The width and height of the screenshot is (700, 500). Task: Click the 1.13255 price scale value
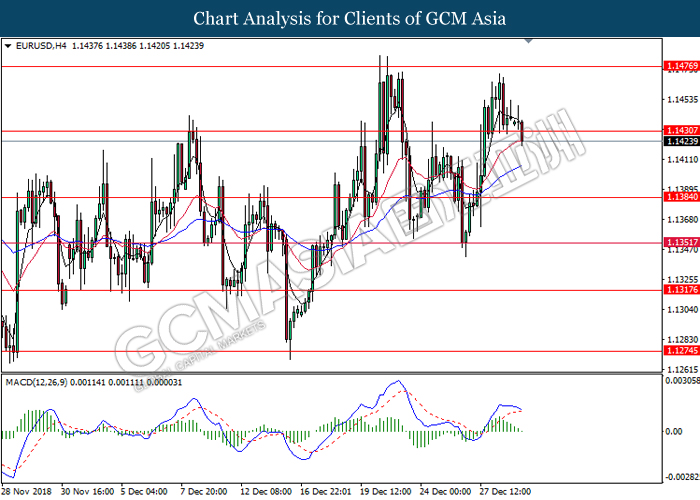(682, 279)
